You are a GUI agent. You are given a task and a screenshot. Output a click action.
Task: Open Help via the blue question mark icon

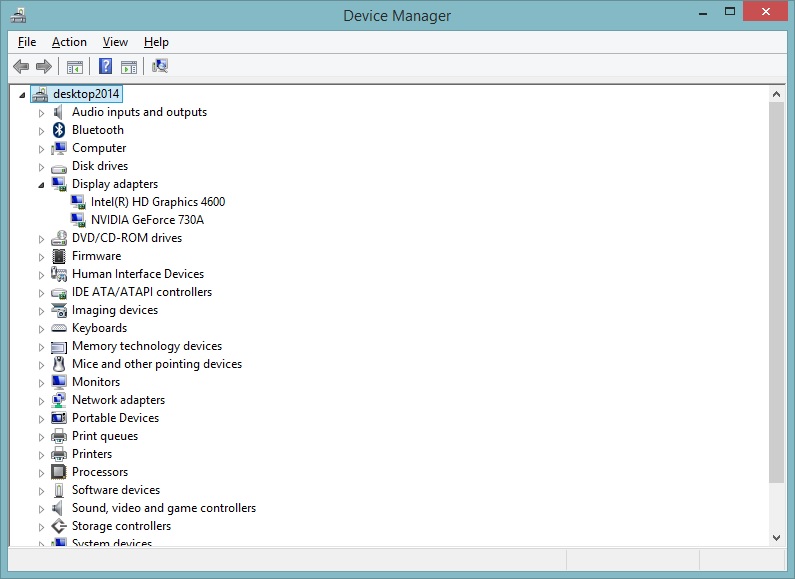click(105, 67)
